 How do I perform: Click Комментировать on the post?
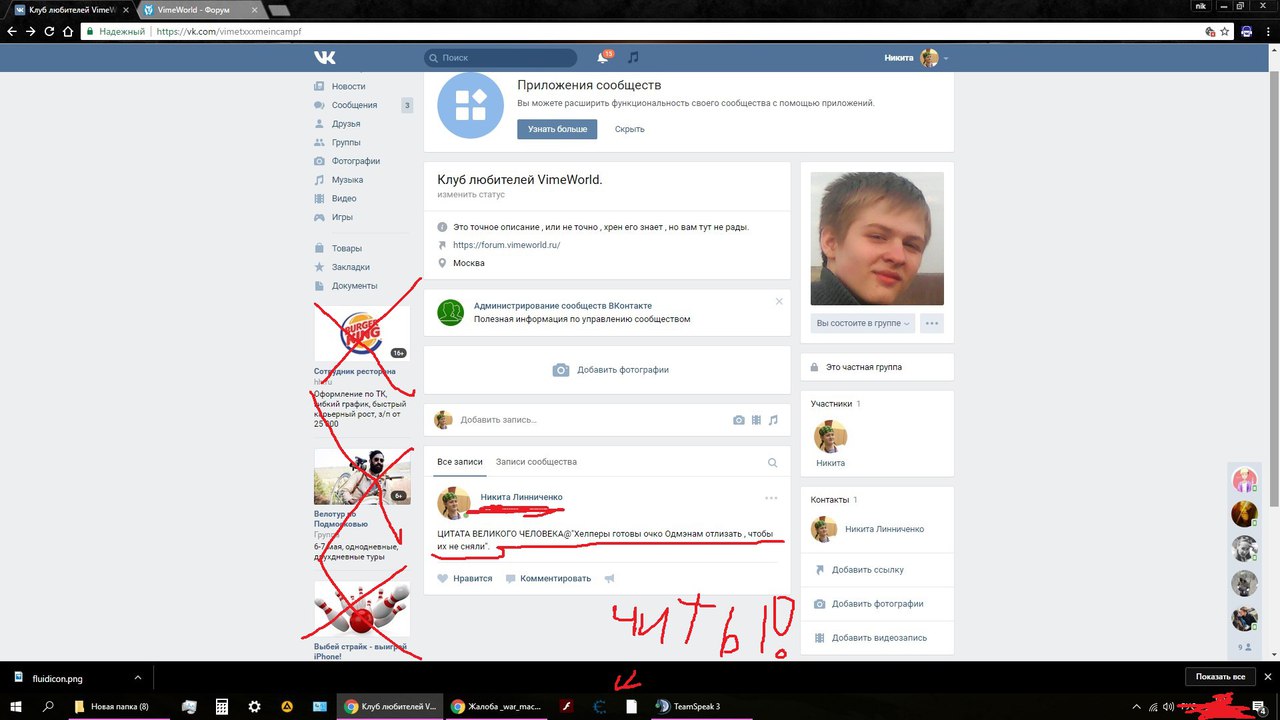point(548,578)
